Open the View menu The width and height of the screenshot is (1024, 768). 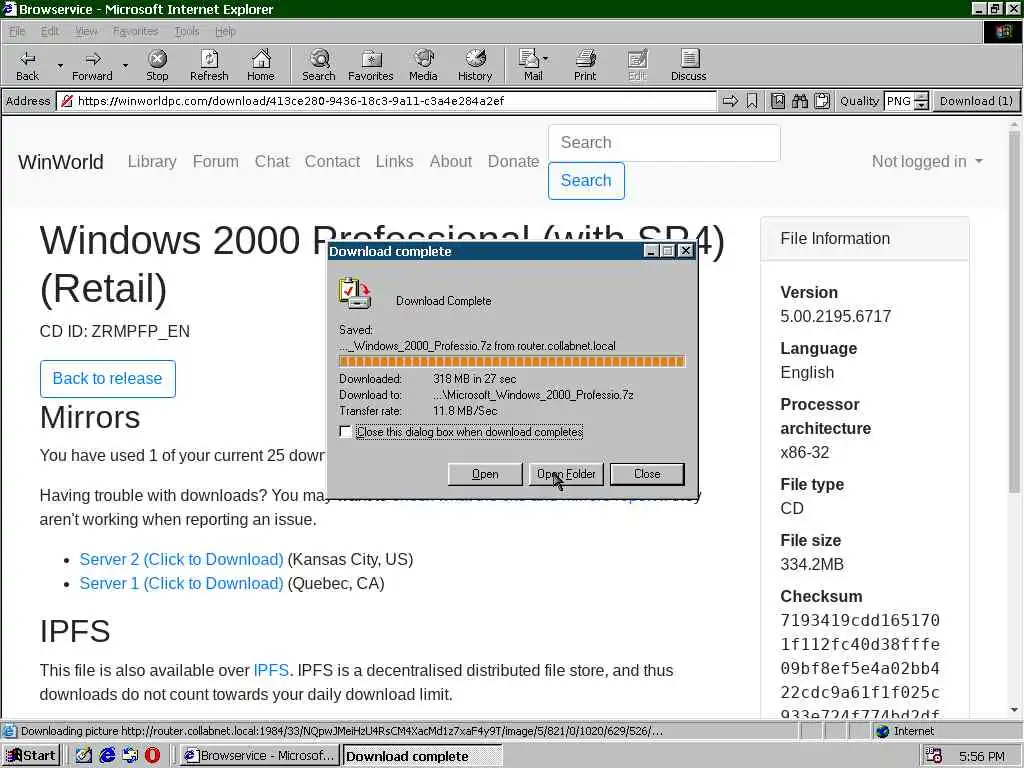point(86,31)
